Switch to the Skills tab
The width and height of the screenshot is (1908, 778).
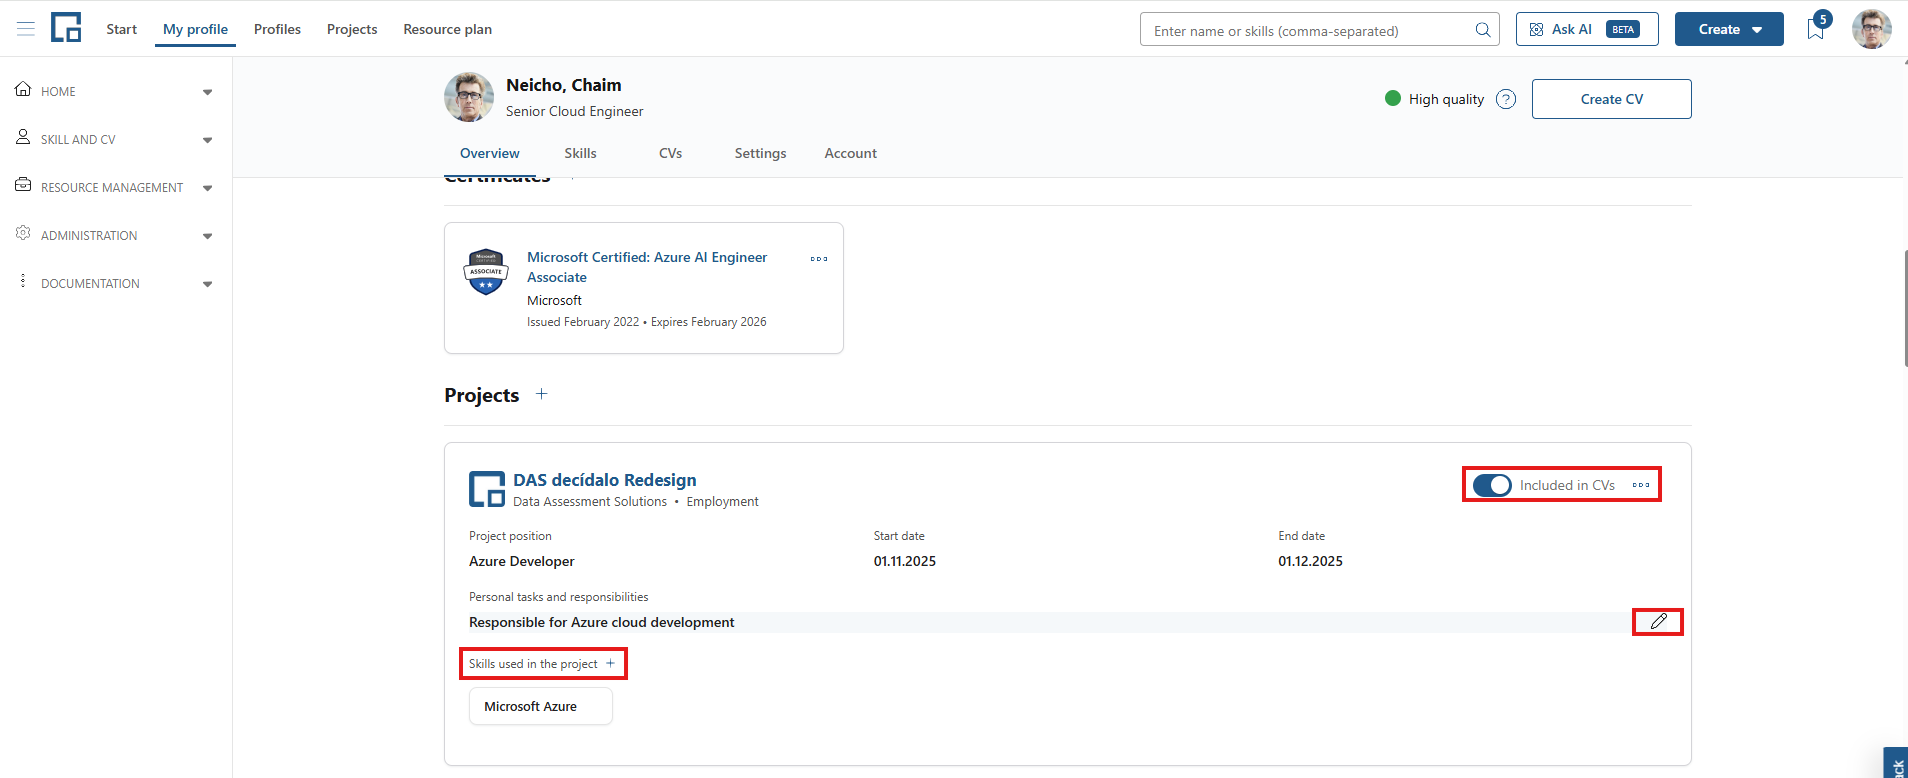coord(580,153)
